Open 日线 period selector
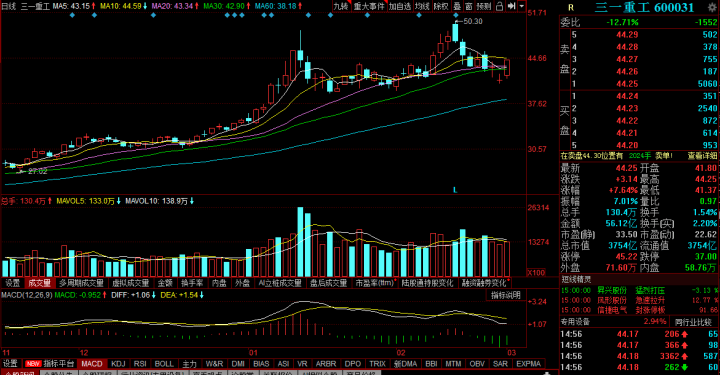 (x=8, y=6)
